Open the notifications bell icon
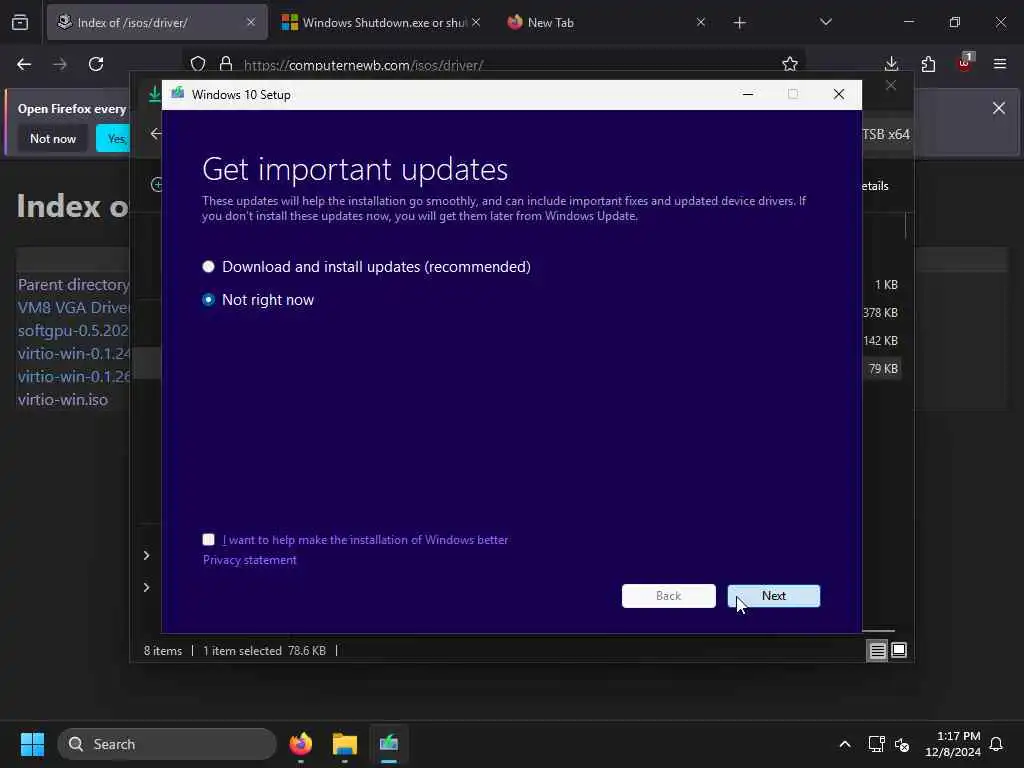1024x768 pixels. click(996, 744)
